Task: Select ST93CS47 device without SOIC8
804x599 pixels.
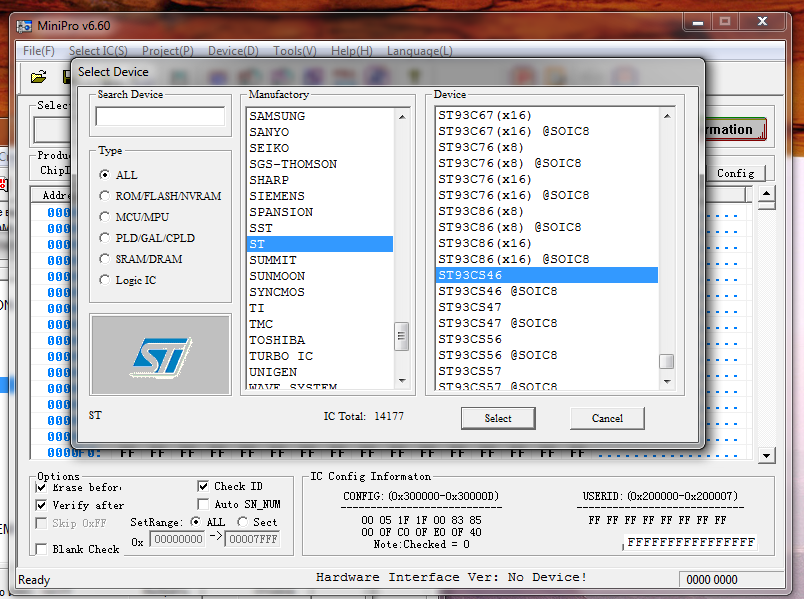Action: (x=547, y=307)
